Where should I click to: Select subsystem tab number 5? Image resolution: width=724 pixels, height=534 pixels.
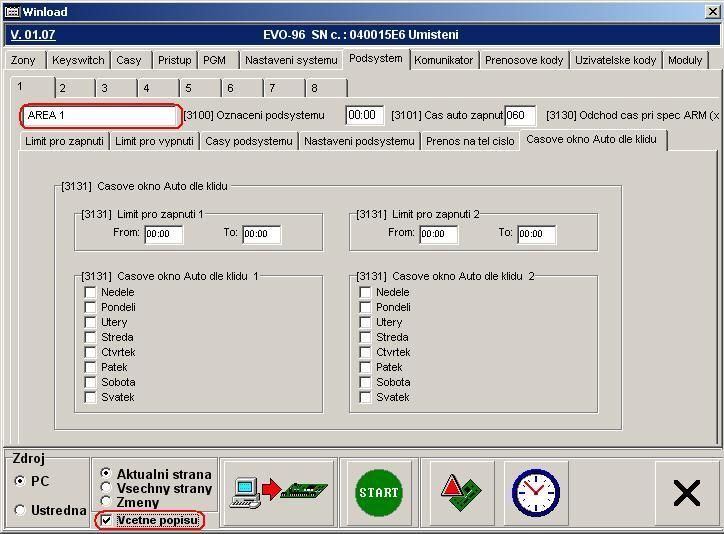pyautogui.click(x=188, y=88)
